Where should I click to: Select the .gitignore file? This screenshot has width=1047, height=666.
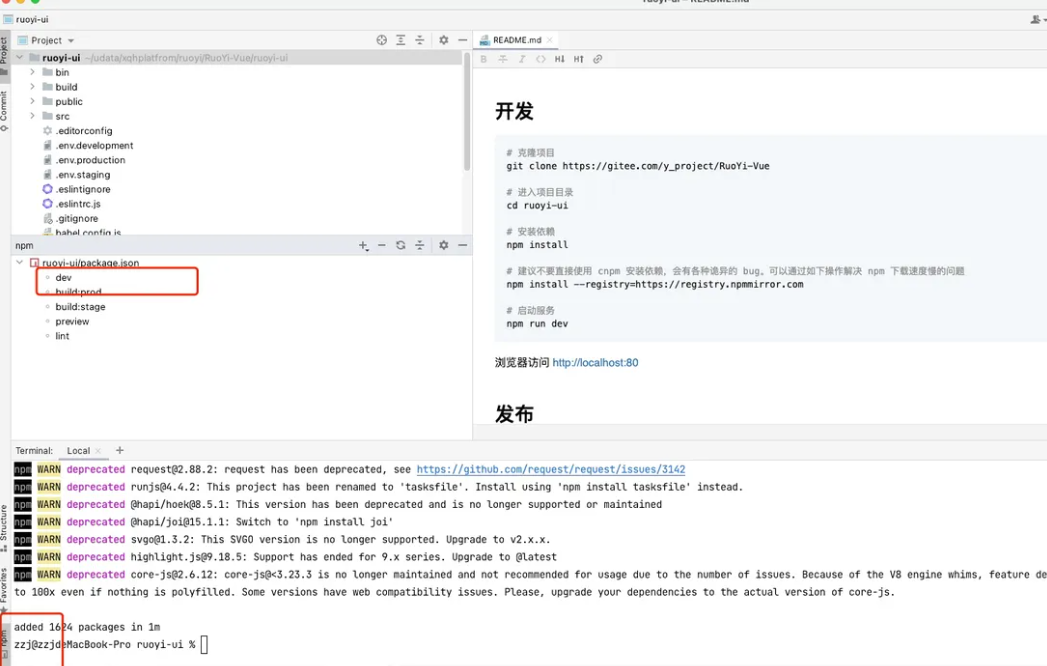(x=76, y=219)
